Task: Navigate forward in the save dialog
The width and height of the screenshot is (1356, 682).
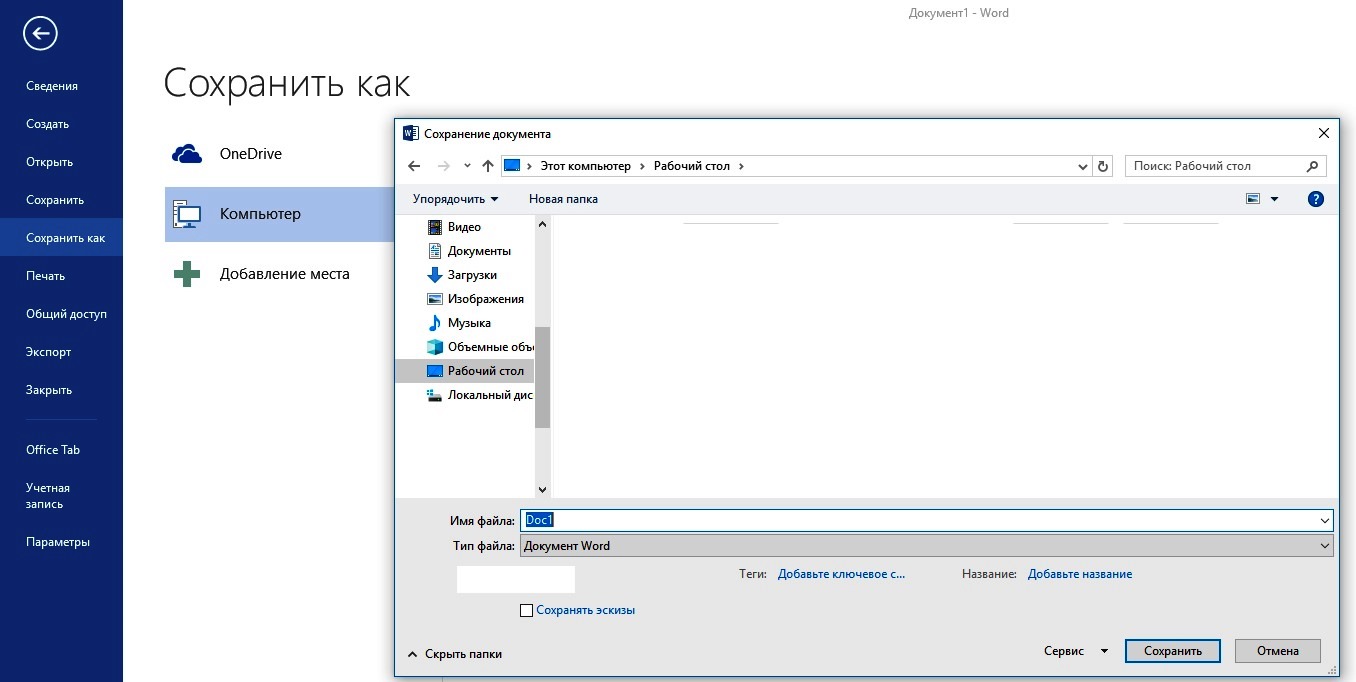Action: click(x=444, y=166)
